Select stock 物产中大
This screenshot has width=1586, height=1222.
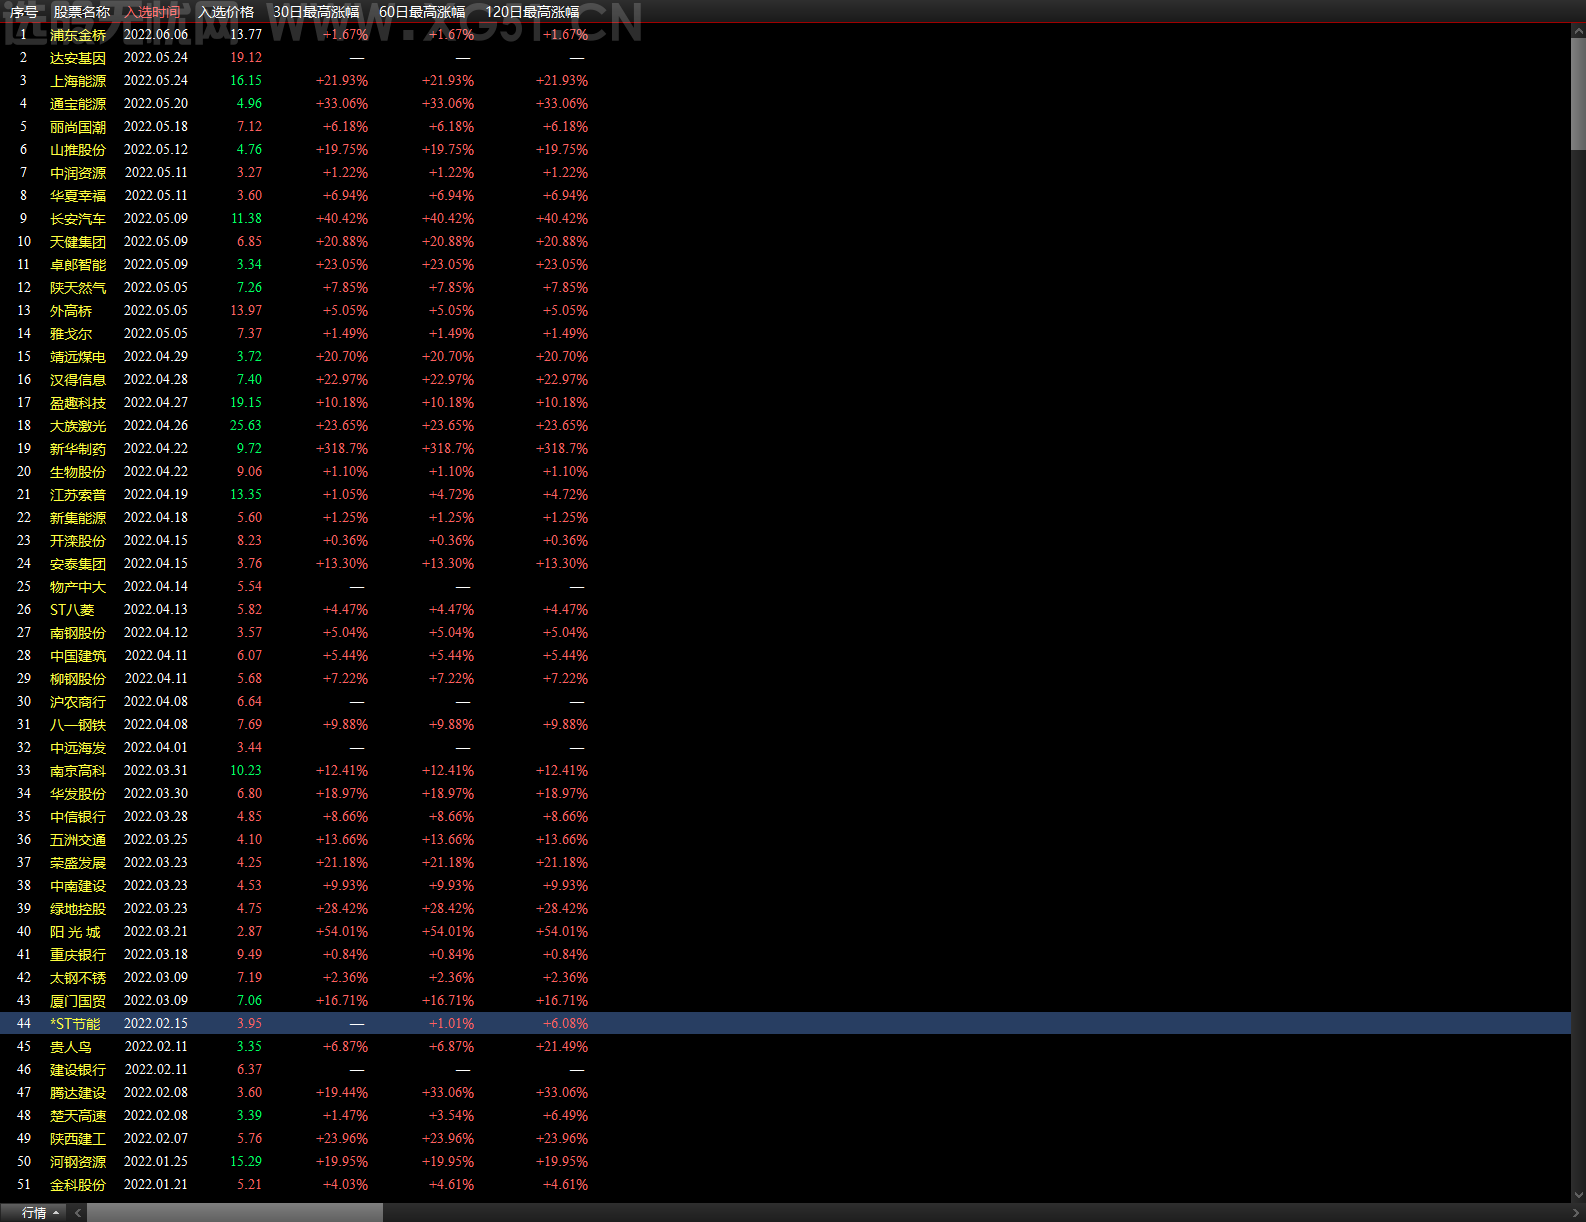pos(78,587)
